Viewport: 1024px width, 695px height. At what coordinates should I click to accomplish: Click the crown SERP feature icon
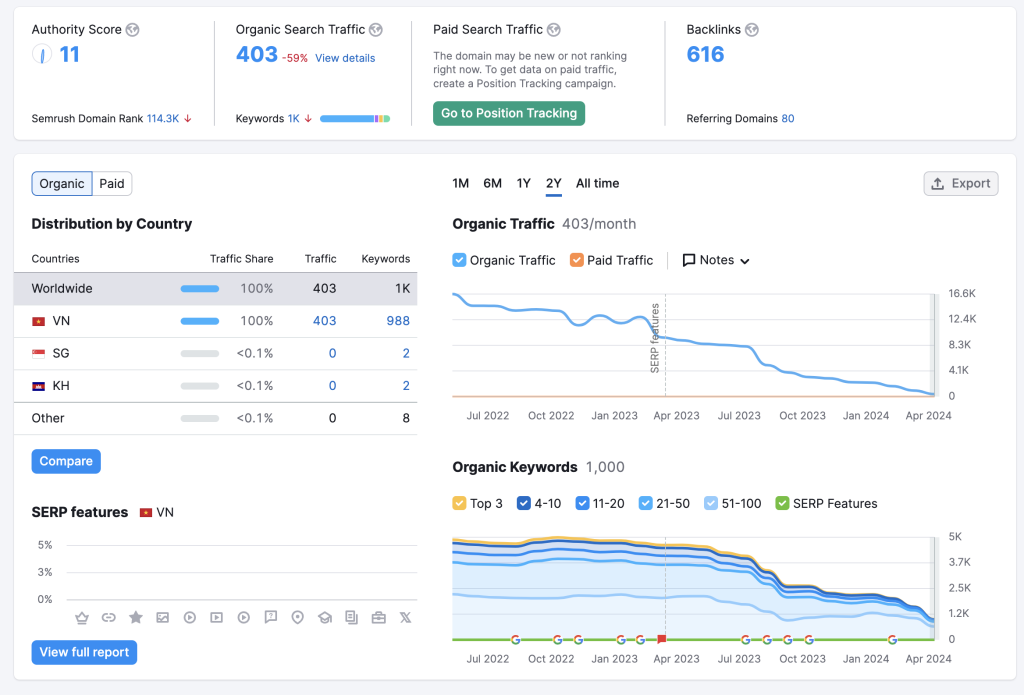tap(82, 618)
